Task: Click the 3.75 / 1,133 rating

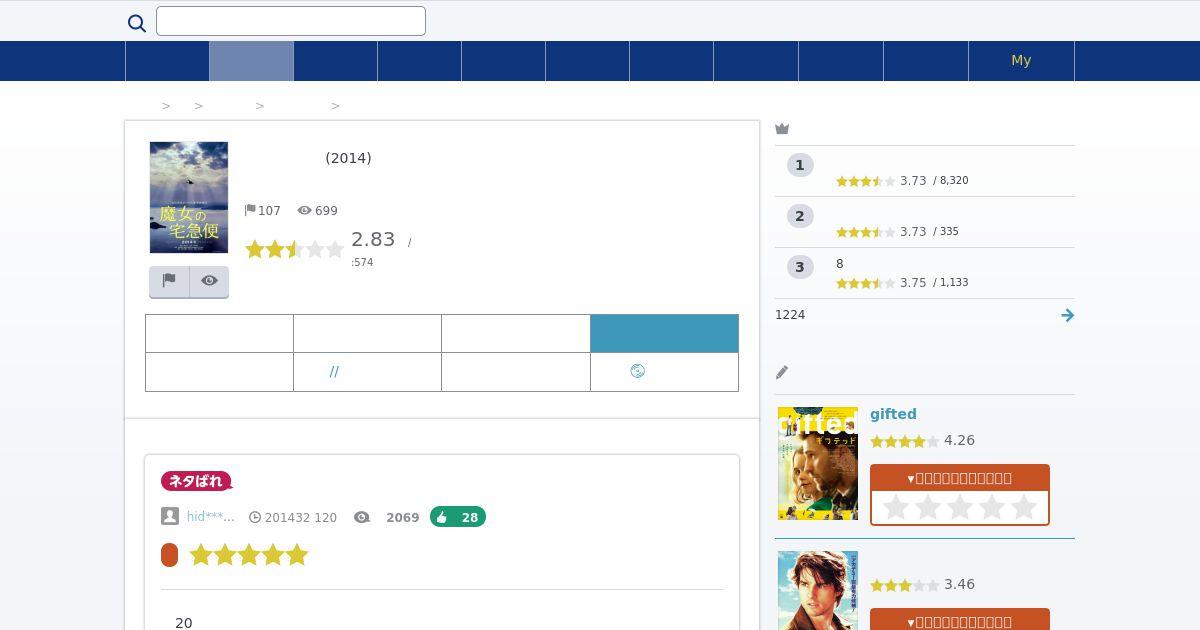Action: pos(902,283)
